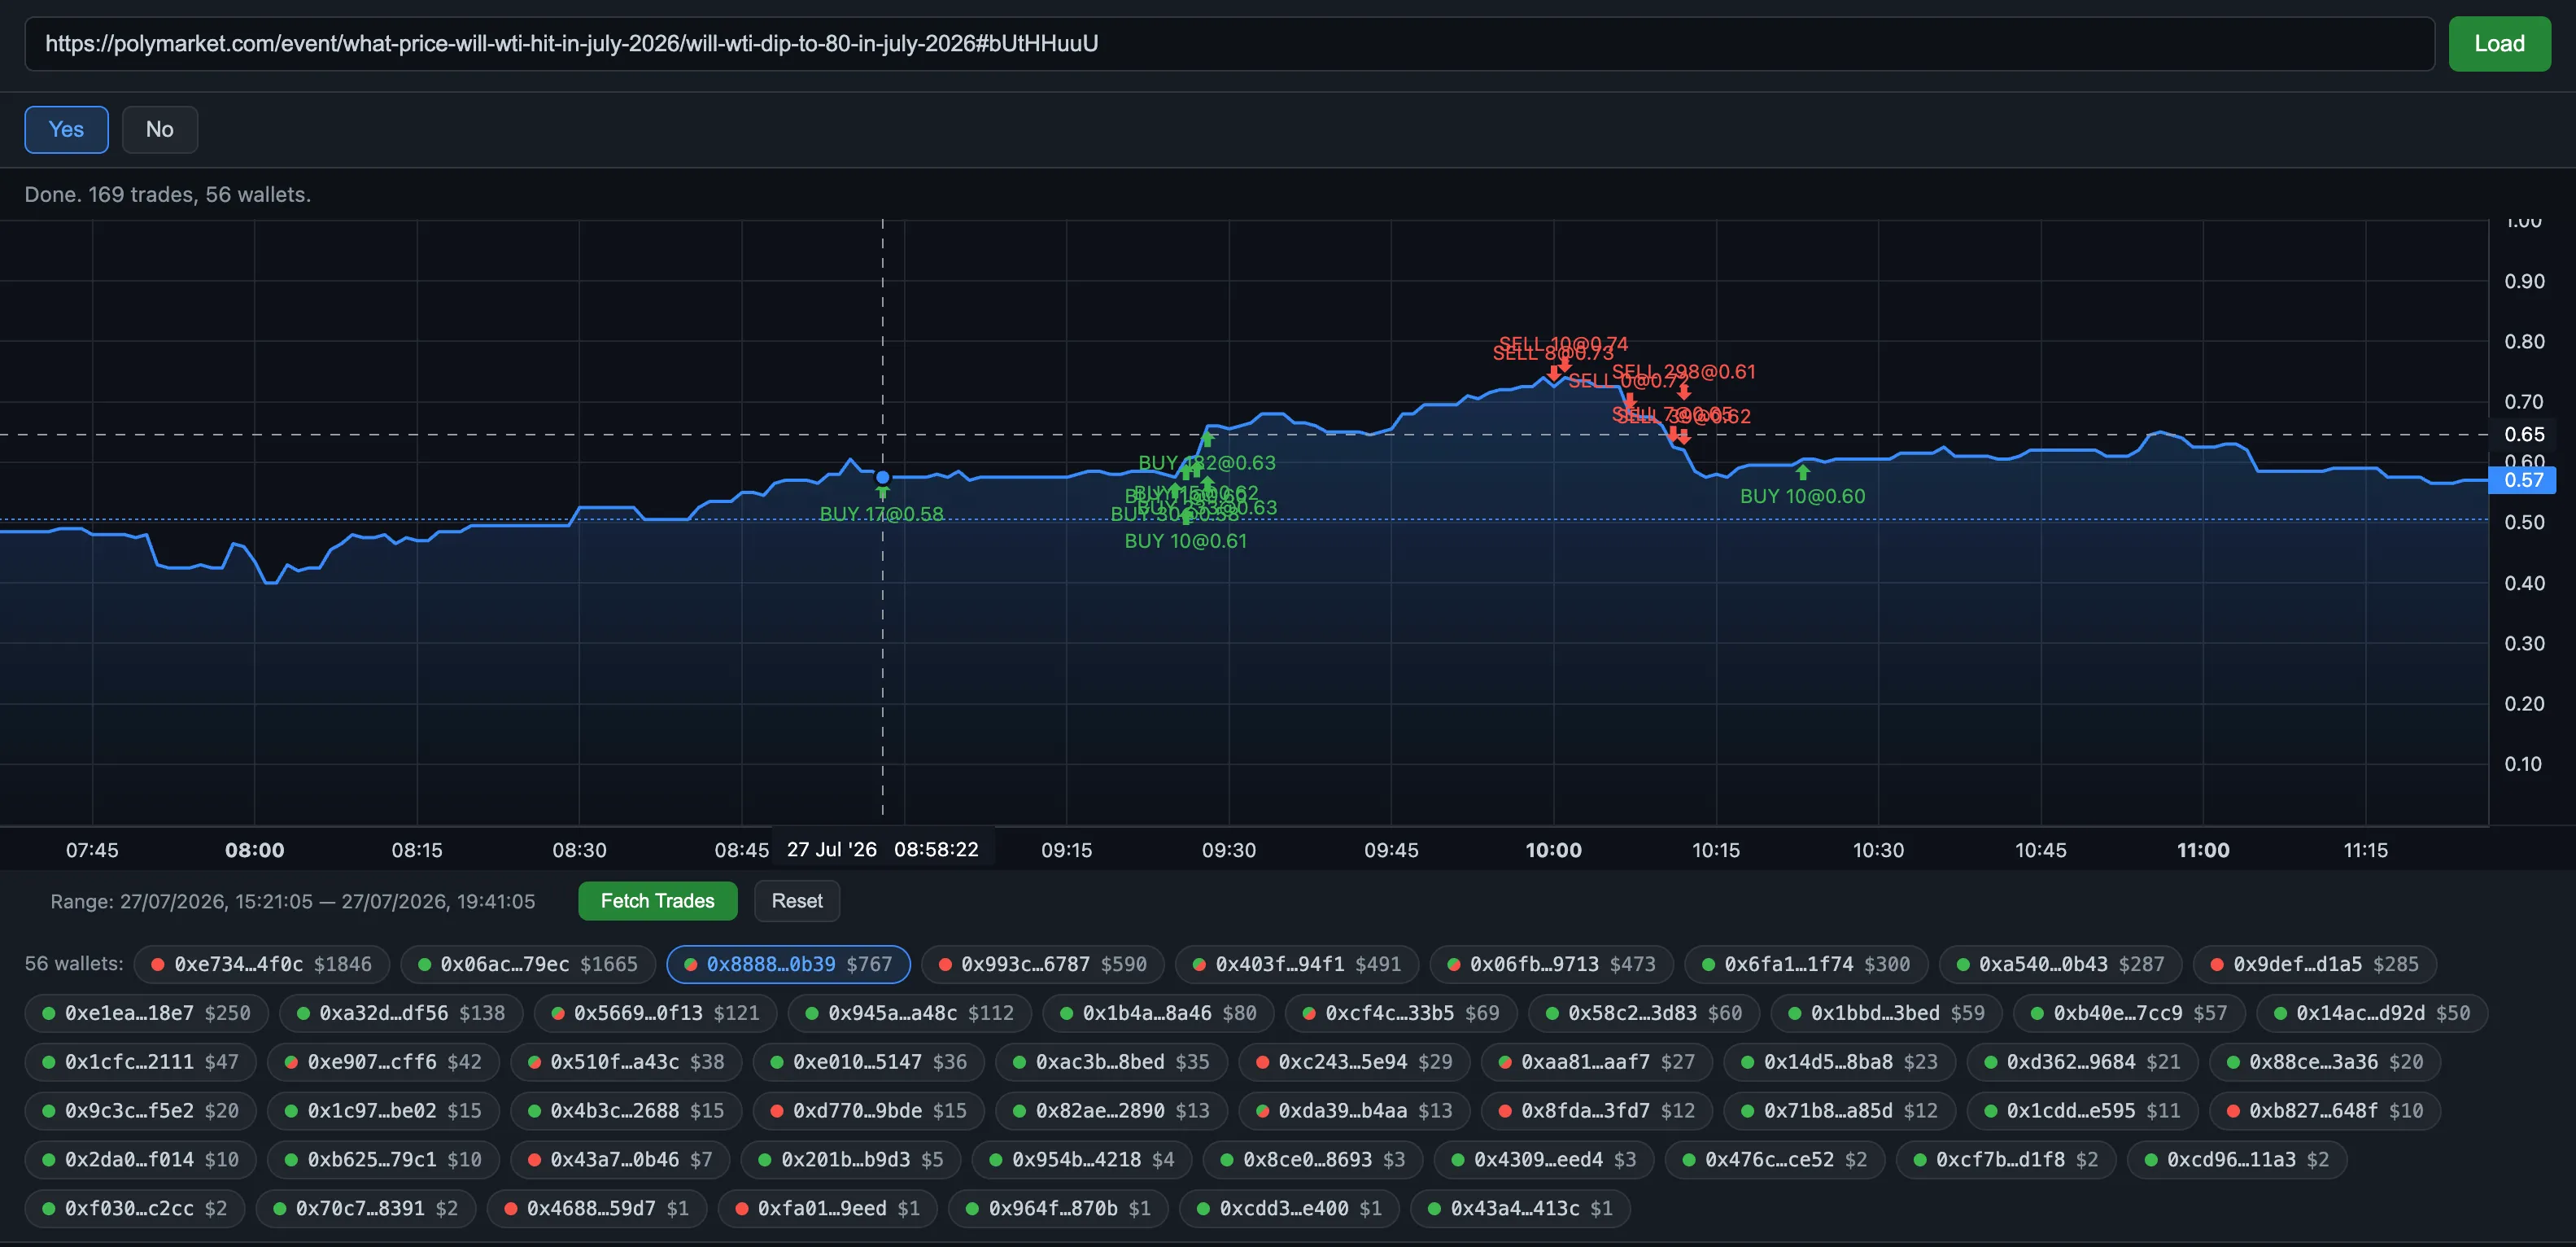Screen dimensions: 2576x1247
Task: Select wallet 0xcf4c…33b5 $69 chip
Action: [x=1401, y=1013]
